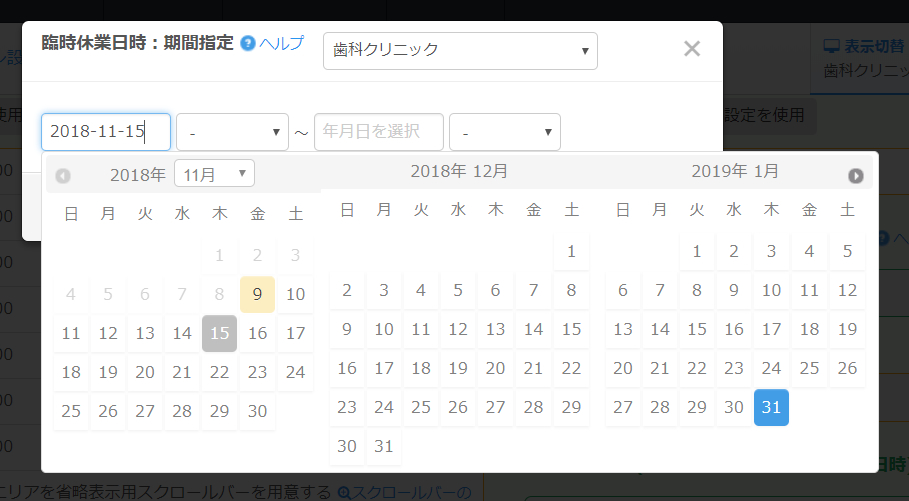Close the temporary closure dialog
This screenshot has height=501, width=909.
691,49
